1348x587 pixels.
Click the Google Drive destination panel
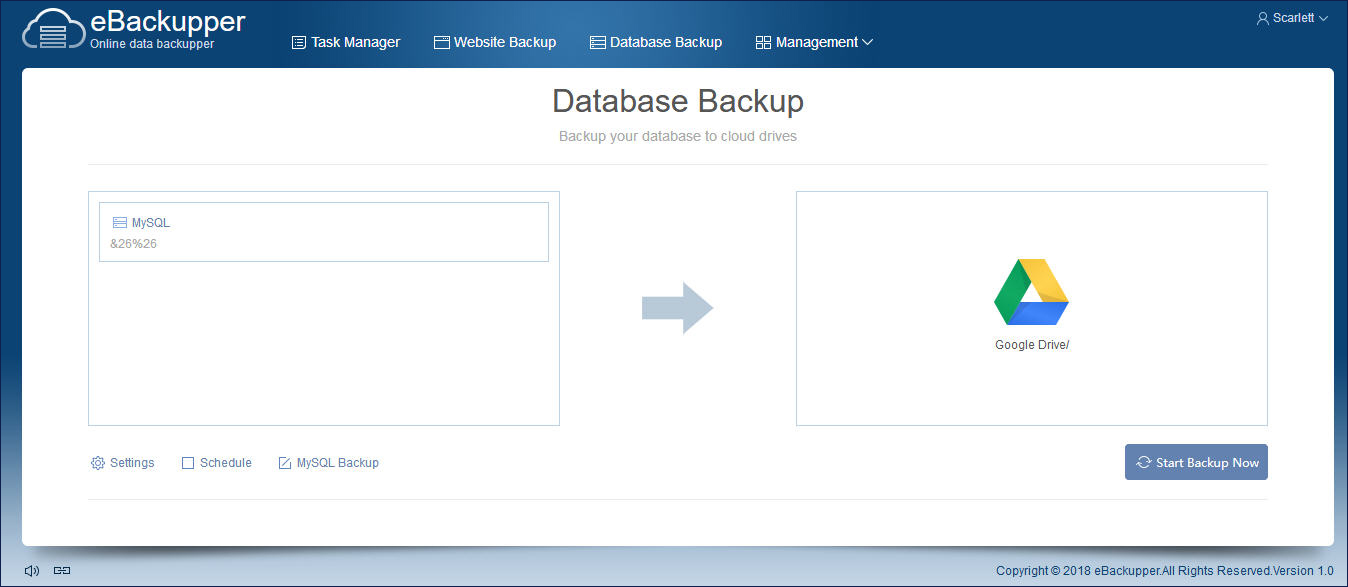point(1032,308)
